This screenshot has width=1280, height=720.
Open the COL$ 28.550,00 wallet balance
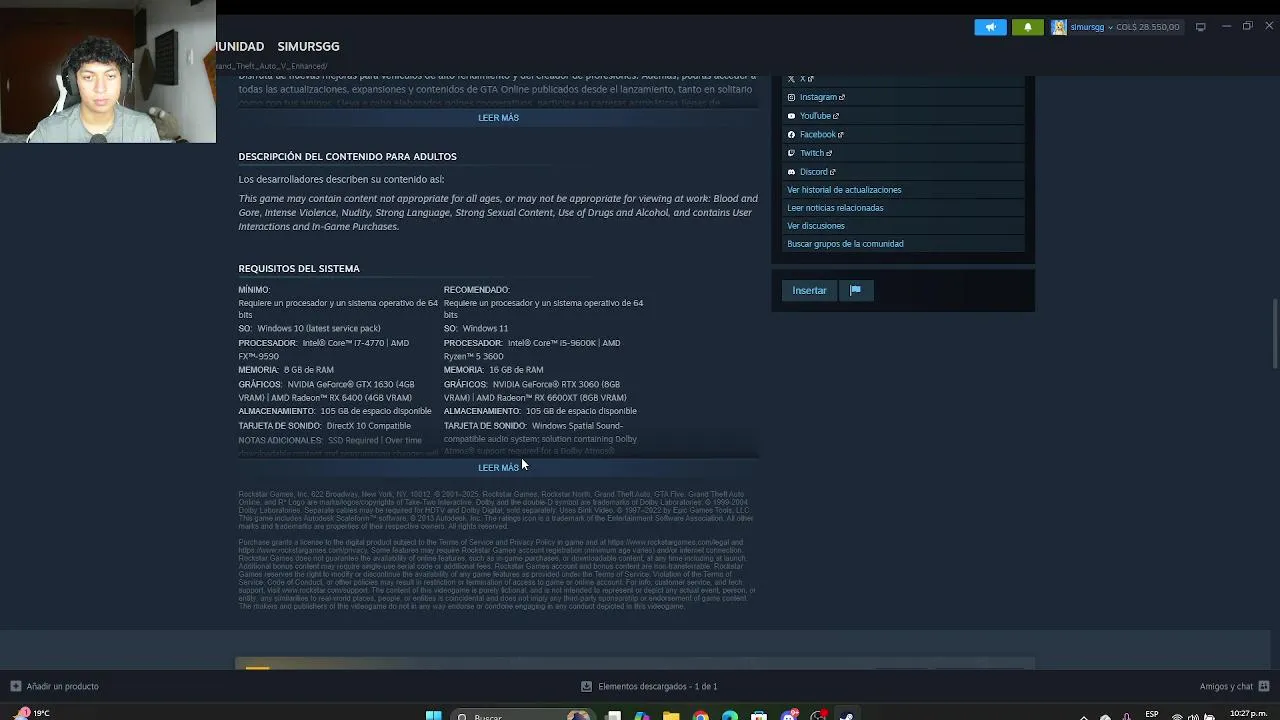click(x=1148, y=27)
